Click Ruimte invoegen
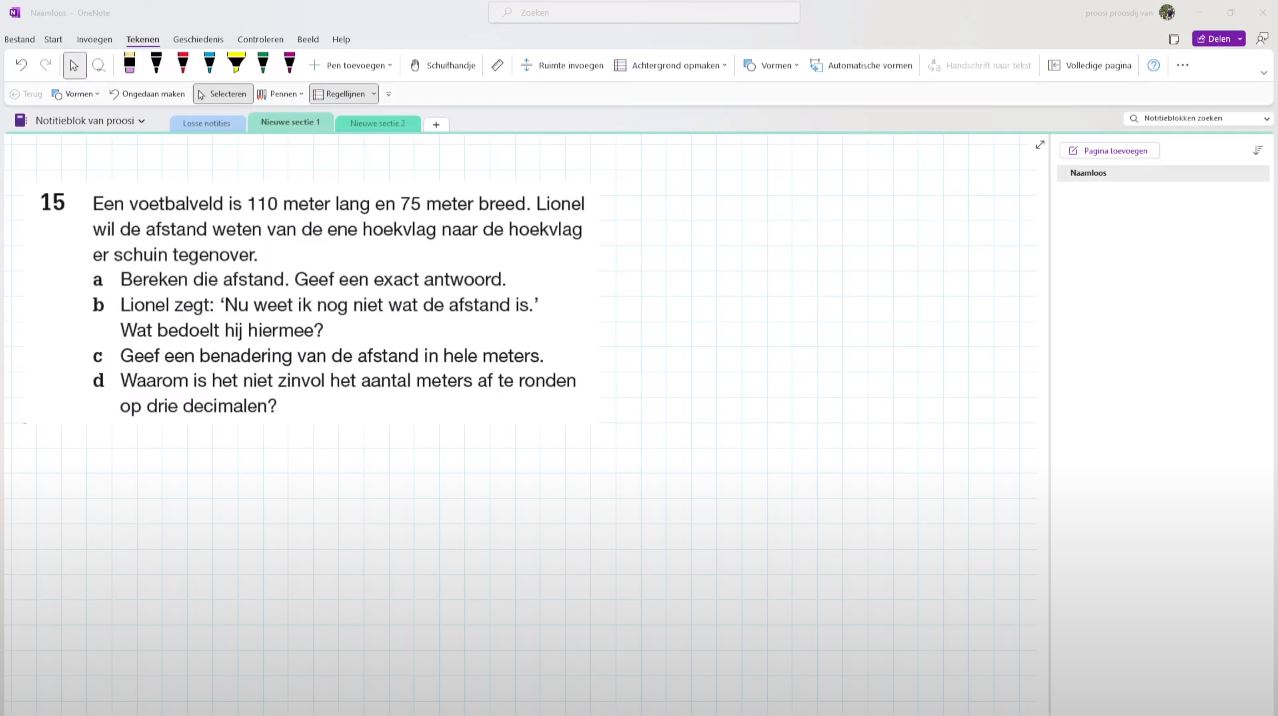1278x716 pixels. pyautogui.click(x=562, y=66)
